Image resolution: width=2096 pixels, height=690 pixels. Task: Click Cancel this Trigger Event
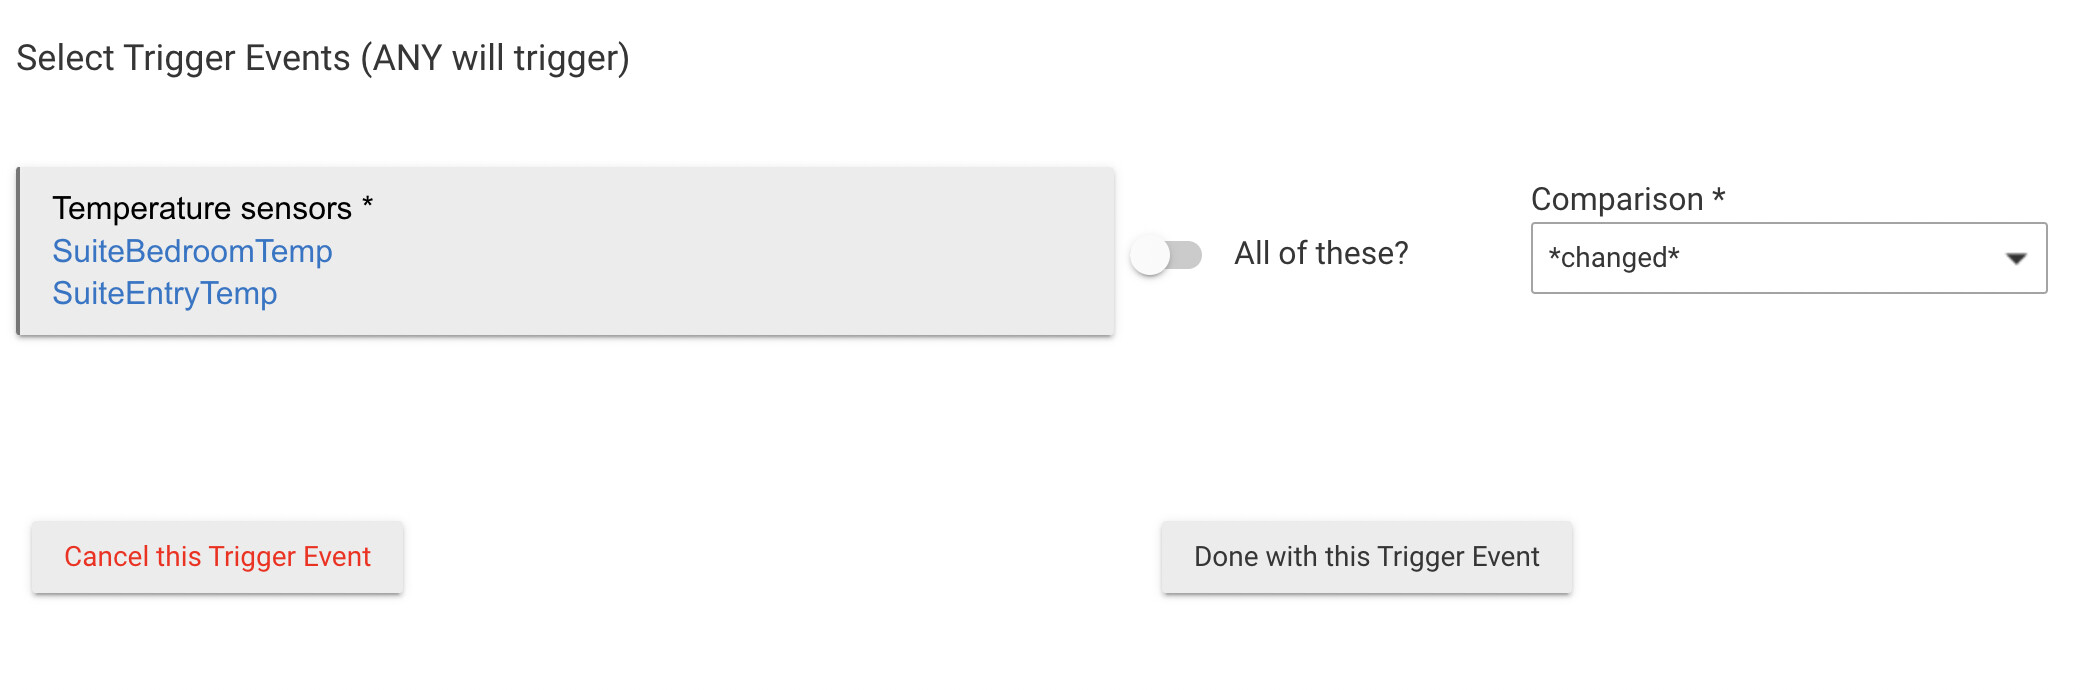click(x=217, y=557)
